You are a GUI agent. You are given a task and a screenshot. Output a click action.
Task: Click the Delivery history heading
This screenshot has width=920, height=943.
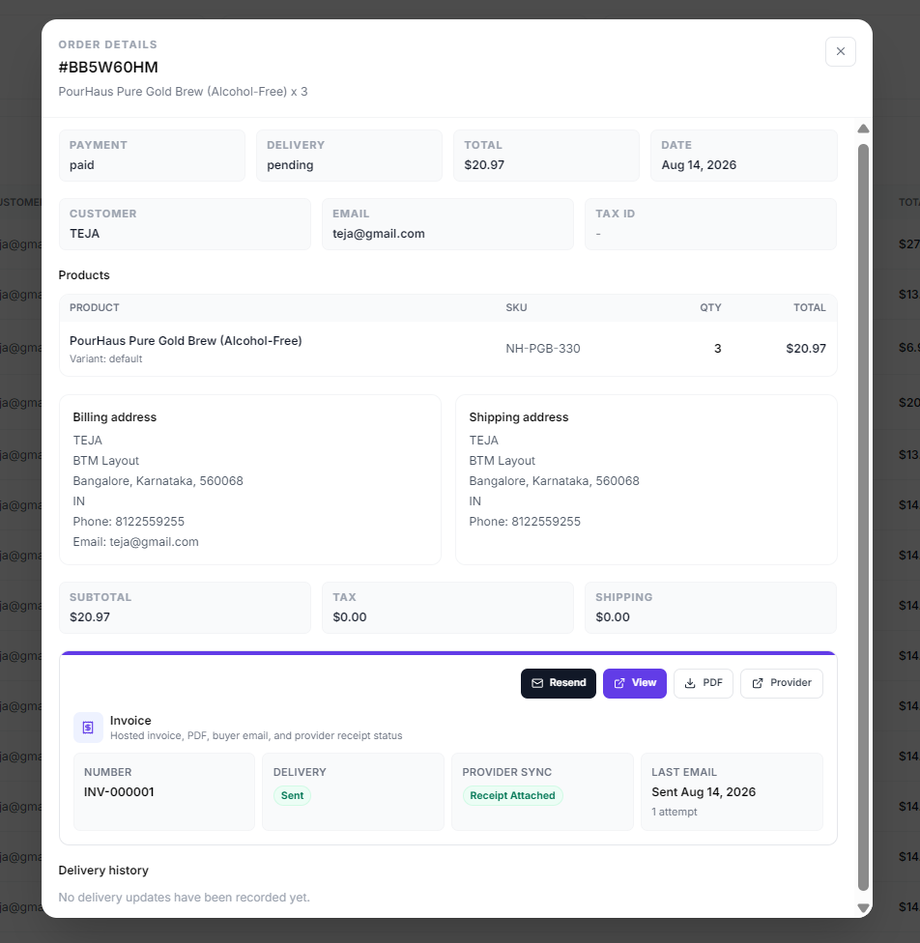[103, 870]
